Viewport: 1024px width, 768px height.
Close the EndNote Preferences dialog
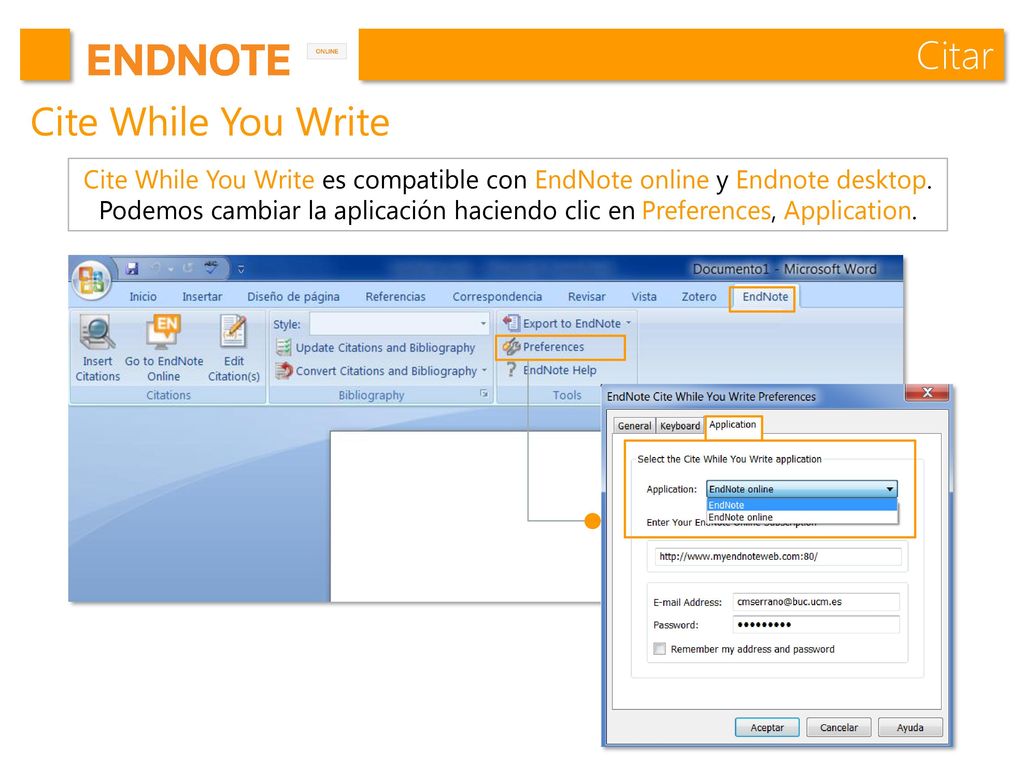[927, 392]
